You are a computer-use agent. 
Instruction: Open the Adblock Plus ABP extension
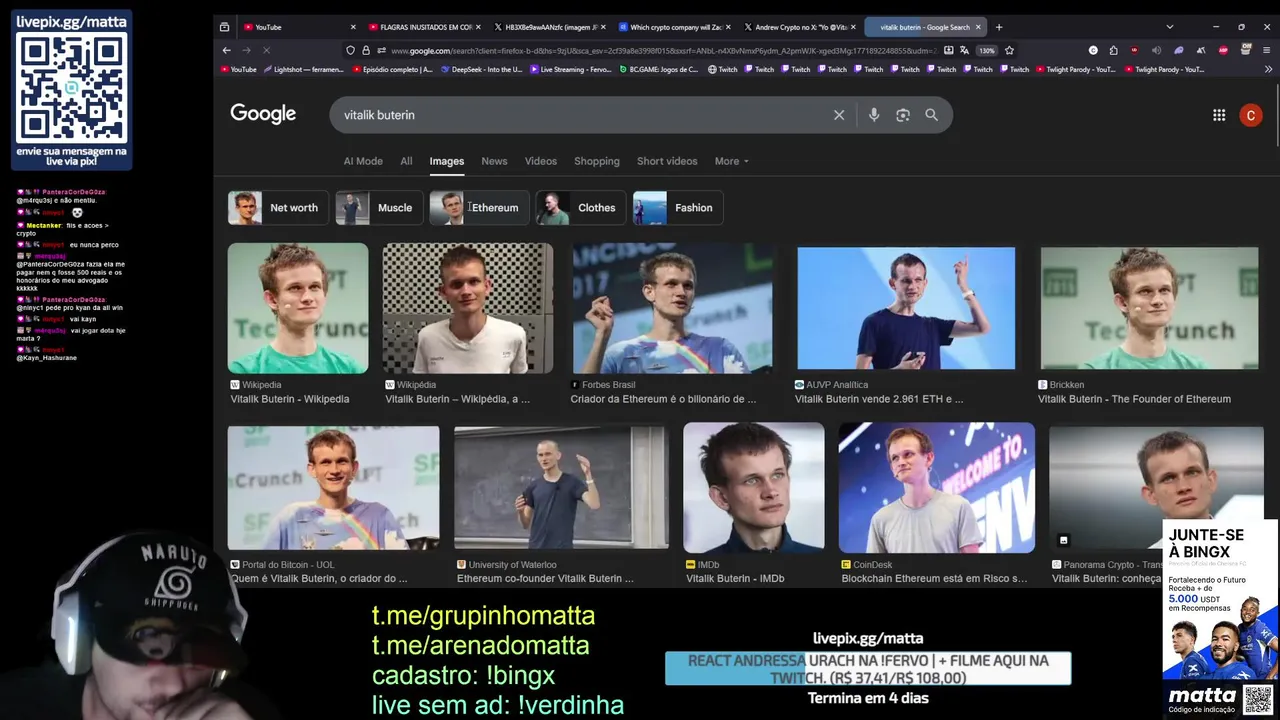pos(1223,50)
